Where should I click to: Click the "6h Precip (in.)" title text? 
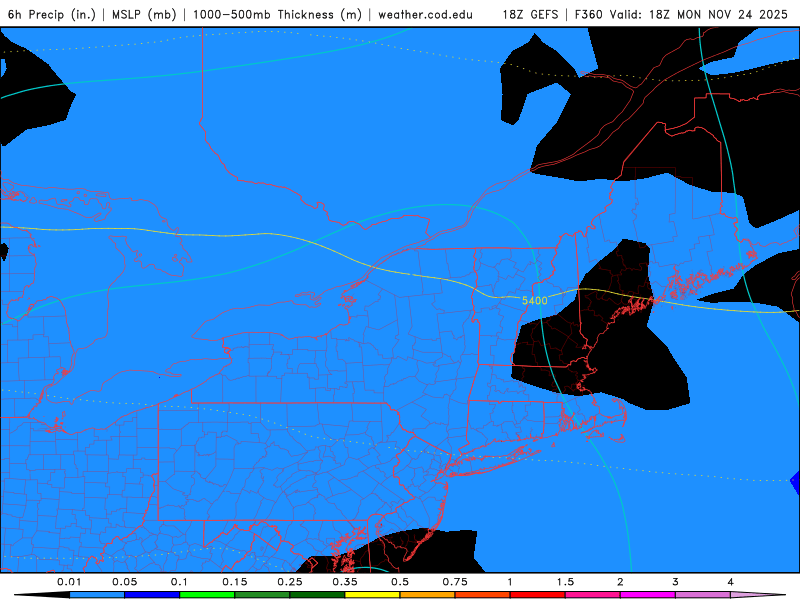[x=52, y=15]
